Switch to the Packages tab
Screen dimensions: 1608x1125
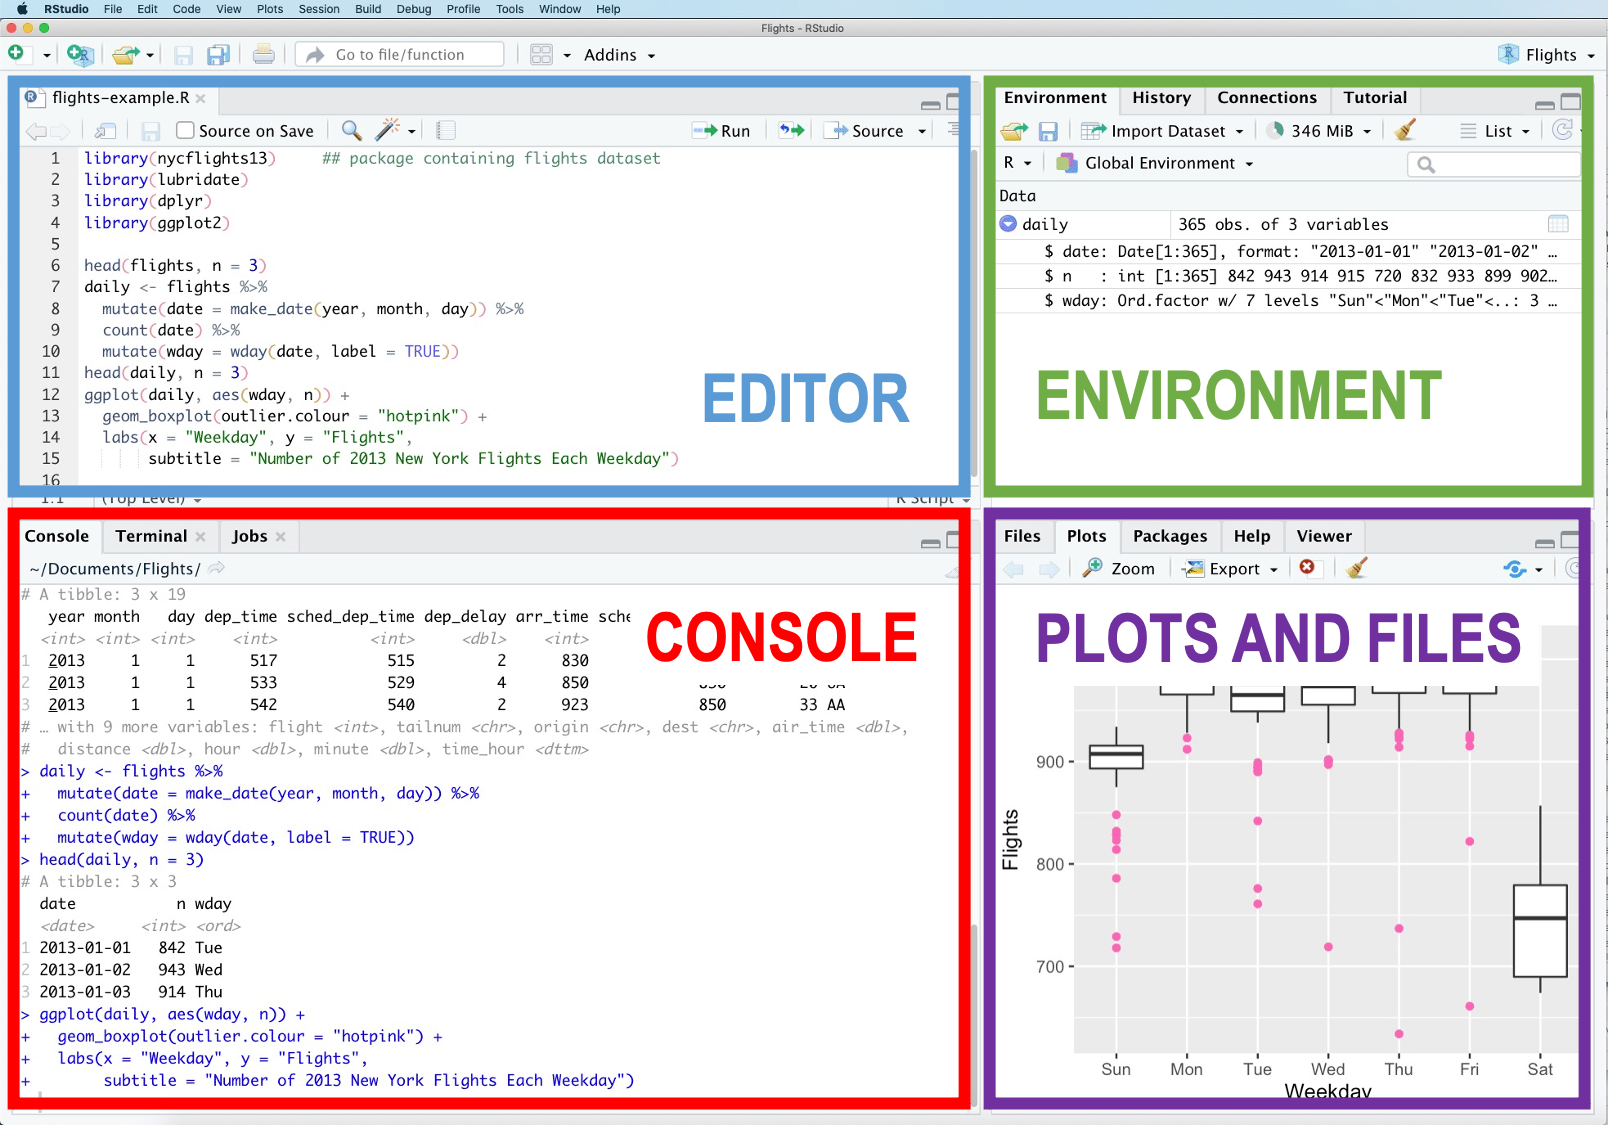click(x=1169, y=536)
